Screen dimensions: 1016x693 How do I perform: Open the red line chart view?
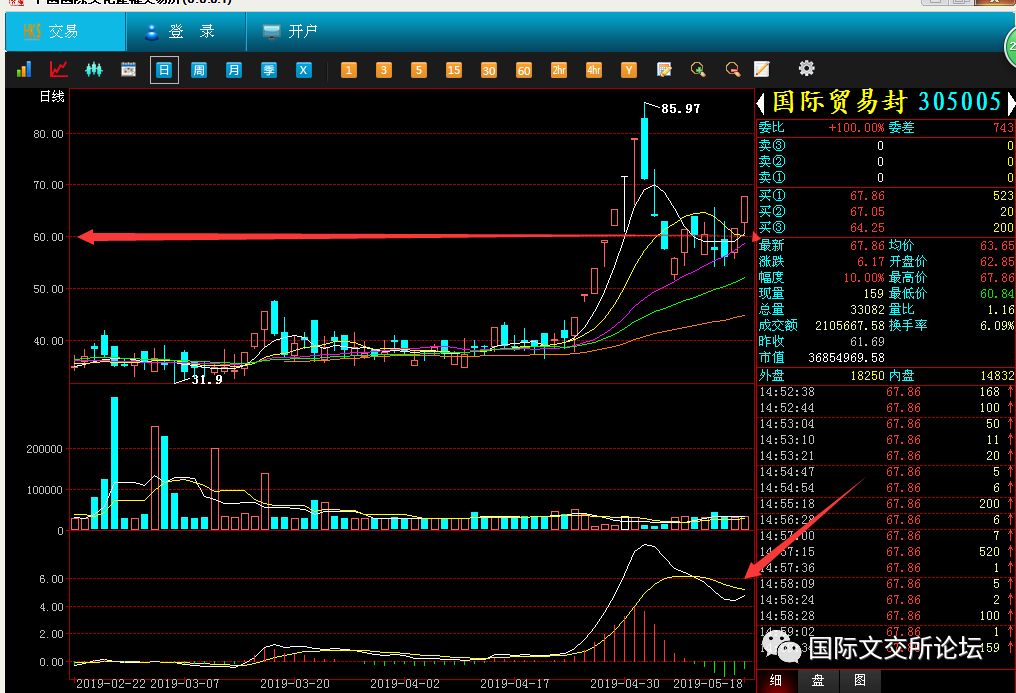click(x=59, y=69)
